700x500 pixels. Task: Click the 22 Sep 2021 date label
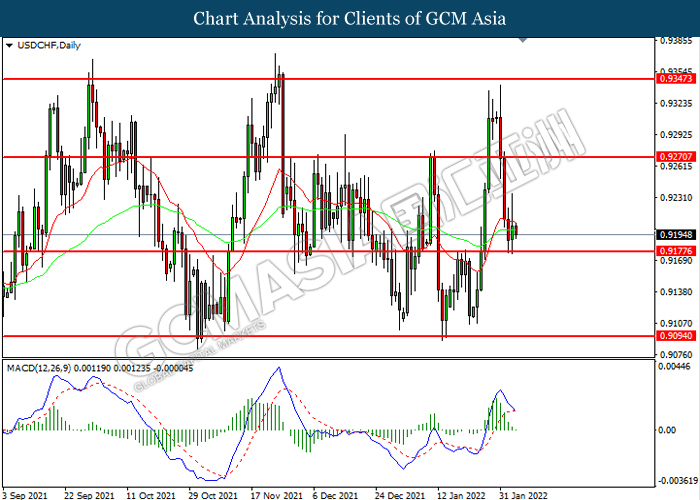tap(89, 495)
